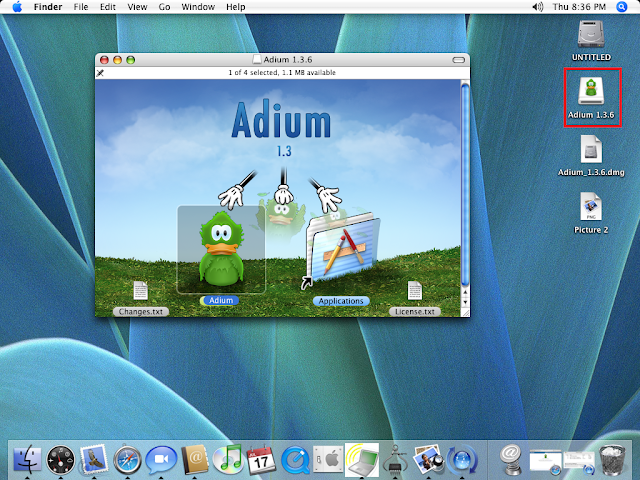The width and height of the screenshot is (640, 480).
Task: Select the Adium 1.3.6 mounted volume icon
Action: coord(591,91)
